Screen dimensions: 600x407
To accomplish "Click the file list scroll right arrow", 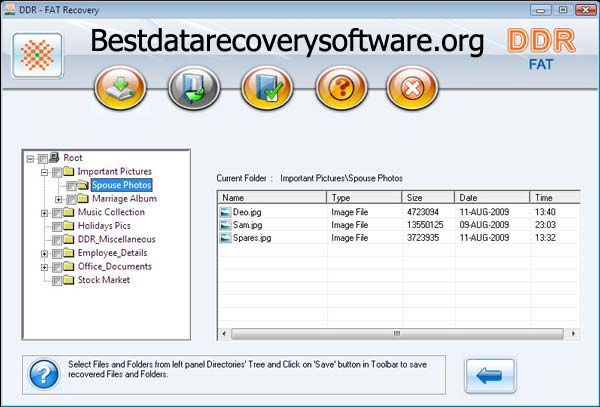I will pyautogui.click(x=573, y=334).
